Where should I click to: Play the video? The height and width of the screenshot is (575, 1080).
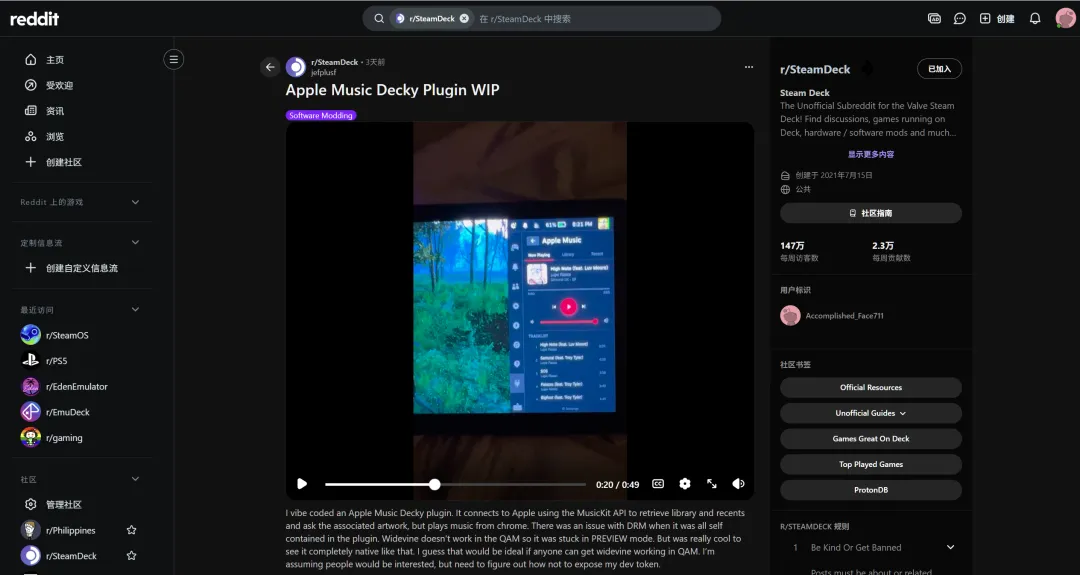[302, 484]
